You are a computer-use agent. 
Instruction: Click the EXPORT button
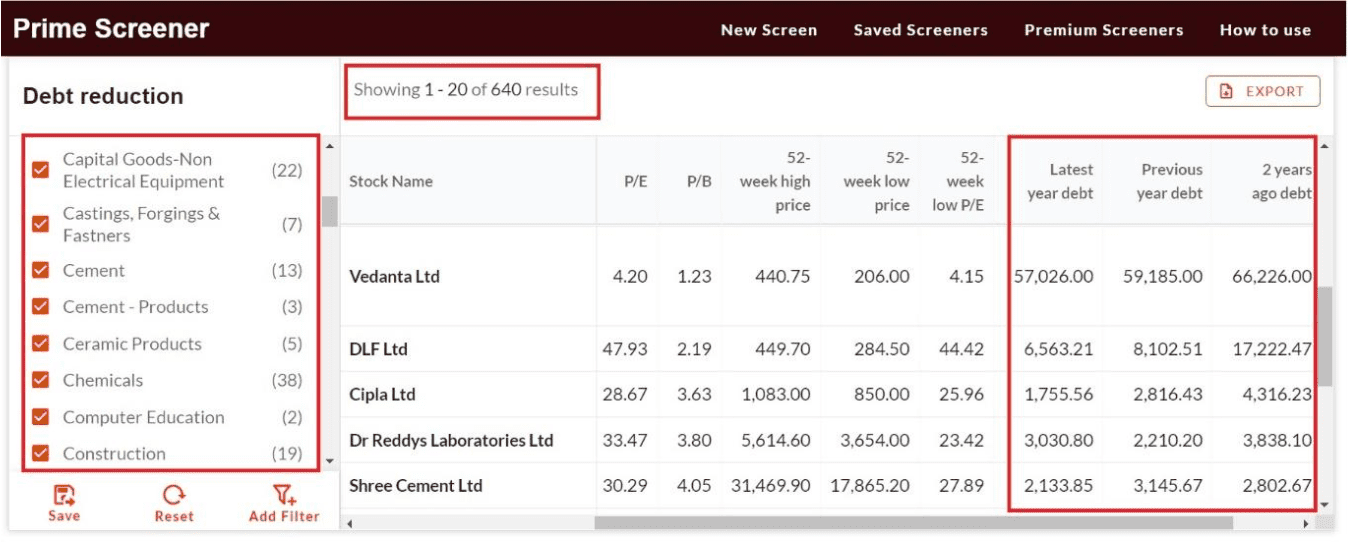pyautogui.click(x=1263, y=91)
